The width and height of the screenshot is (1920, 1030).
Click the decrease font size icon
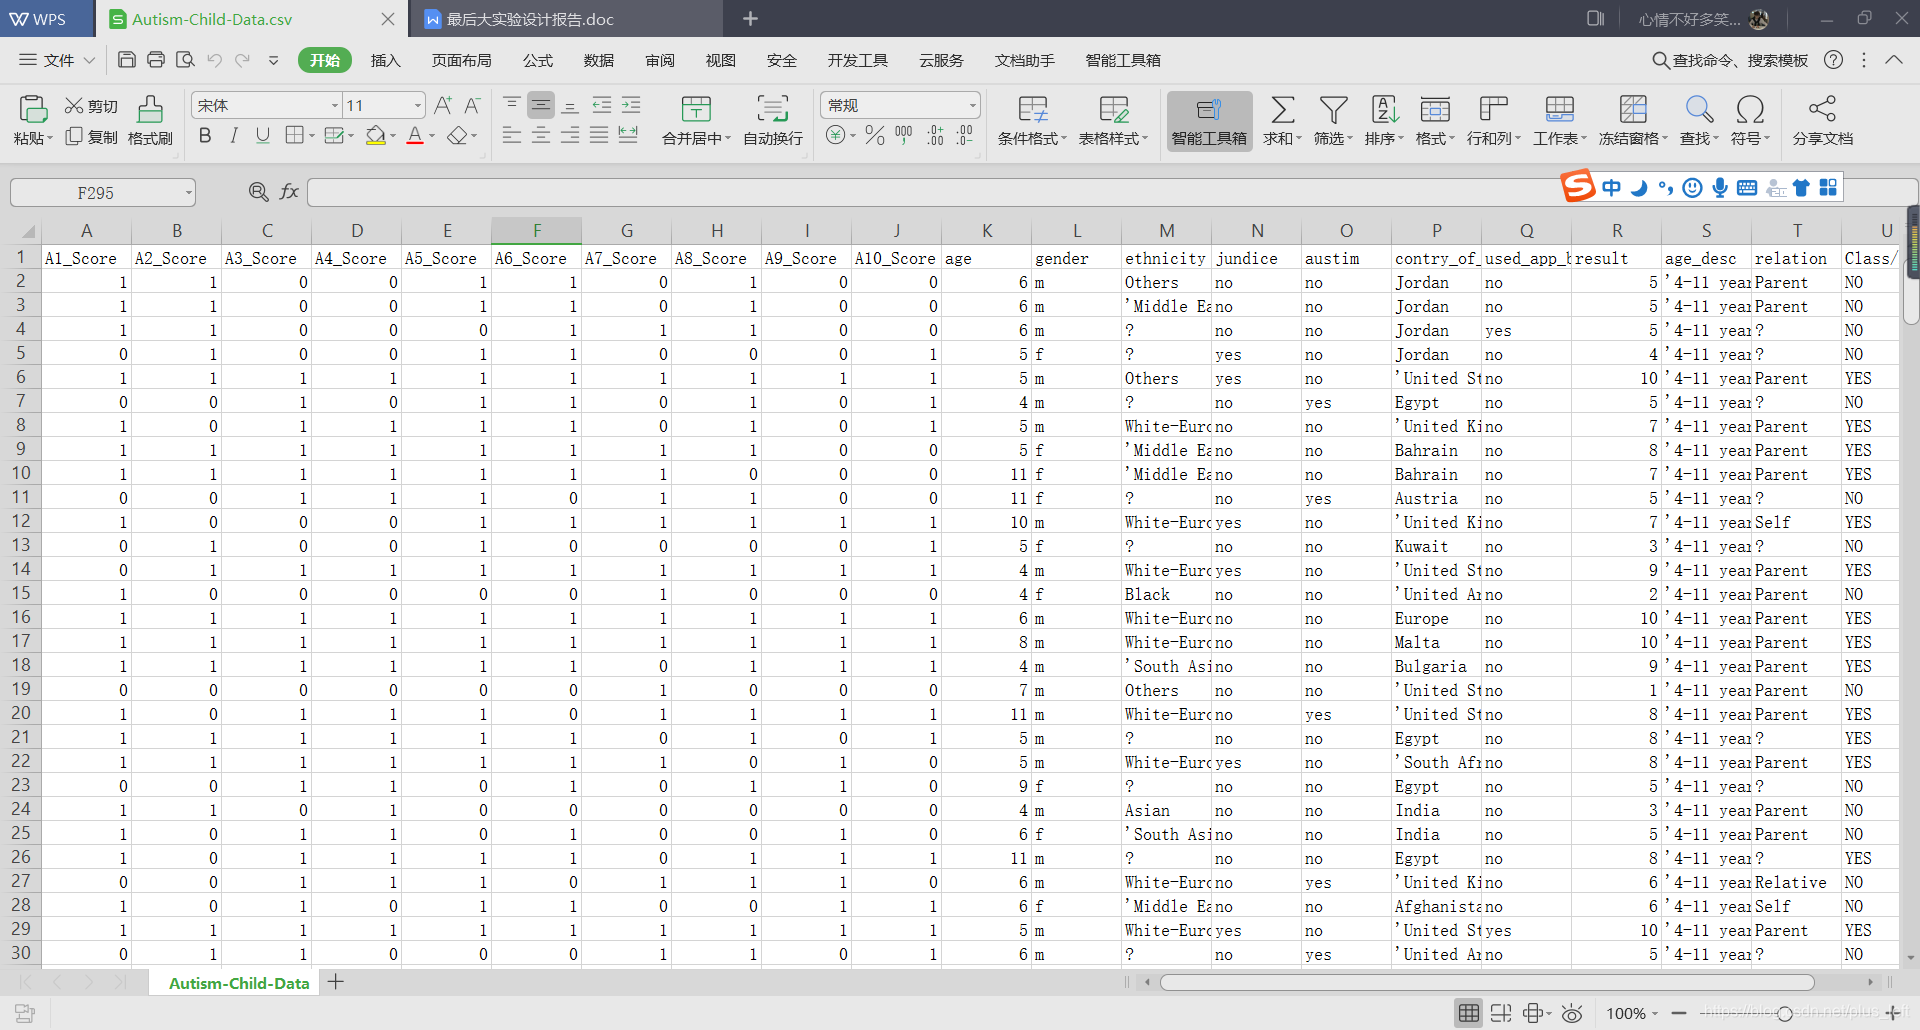click(472, 105)
